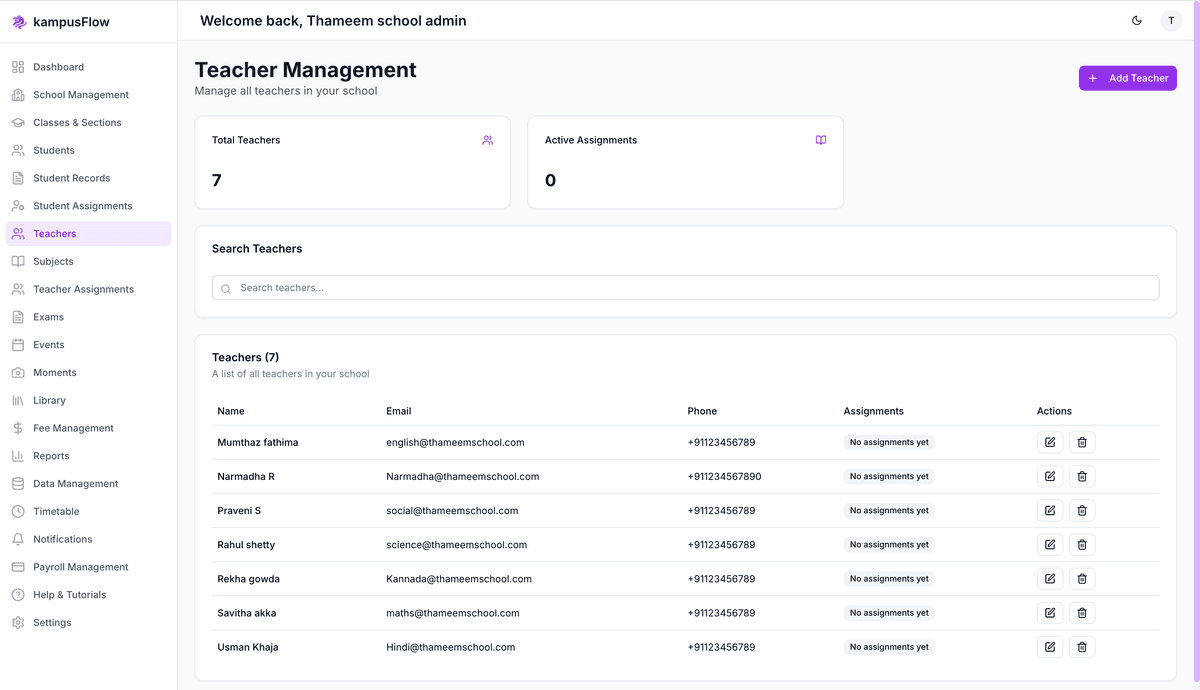Delete Rahul shetty using the trash icon
Image resolution: width=1200 pixels, height=690 pixels.
[1082, 544]
